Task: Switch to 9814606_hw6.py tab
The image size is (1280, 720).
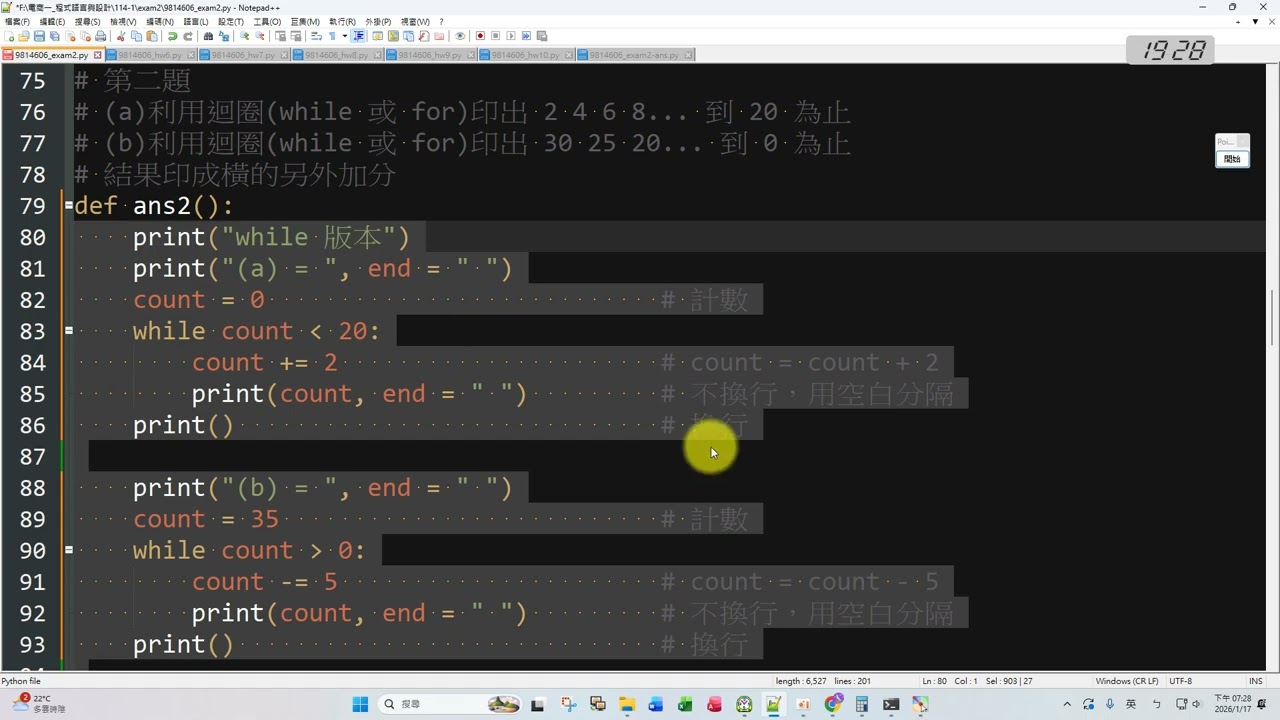Action: [149, 55]
